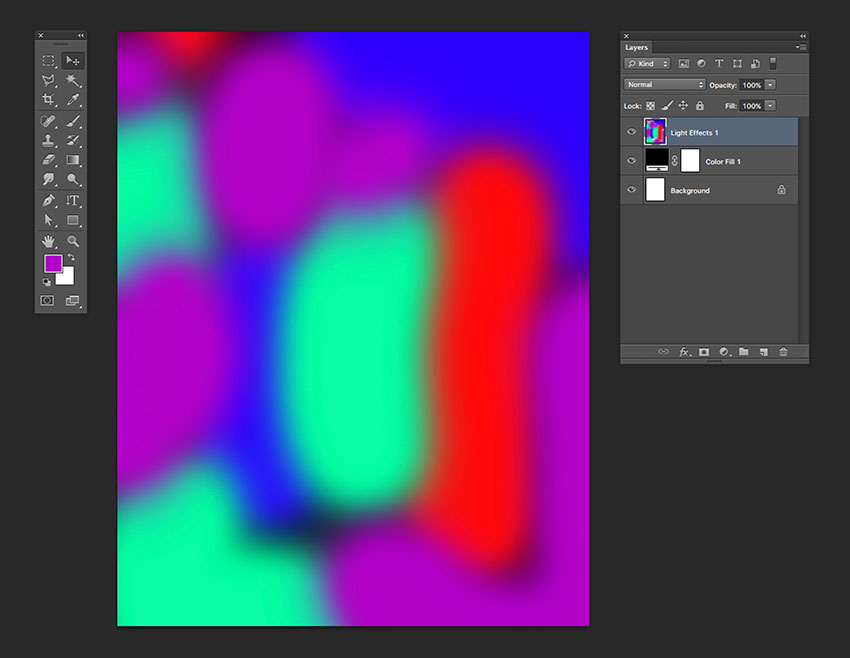This screenshot has width=850, height=658.
Task: Open the Layers panel flyout menu
Action: [x=801, y=47]
